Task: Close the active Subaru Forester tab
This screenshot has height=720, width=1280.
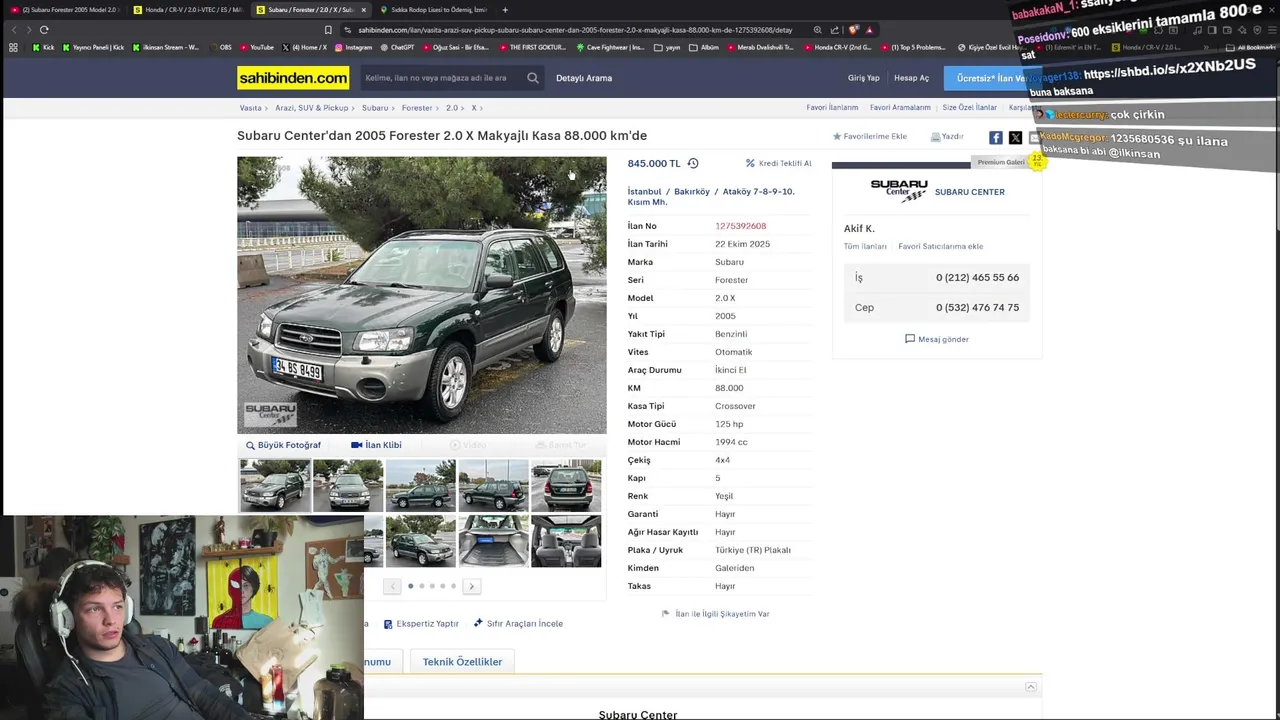Action: click(x=363, y=10)
